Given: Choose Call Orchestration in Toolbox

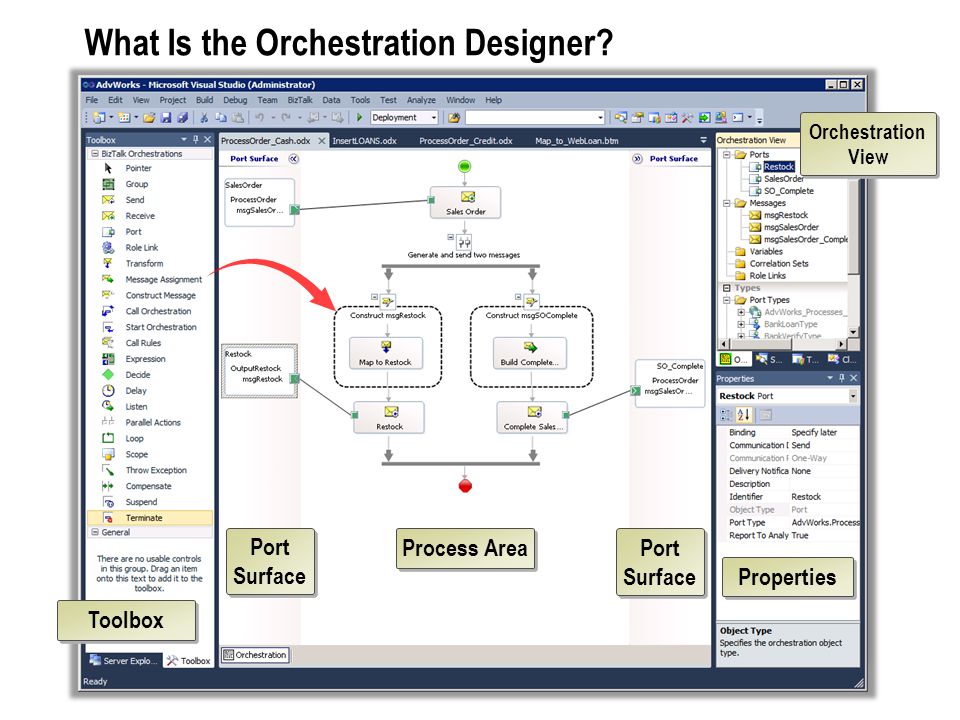Looking at the screenshot, I should coord(158,312).
